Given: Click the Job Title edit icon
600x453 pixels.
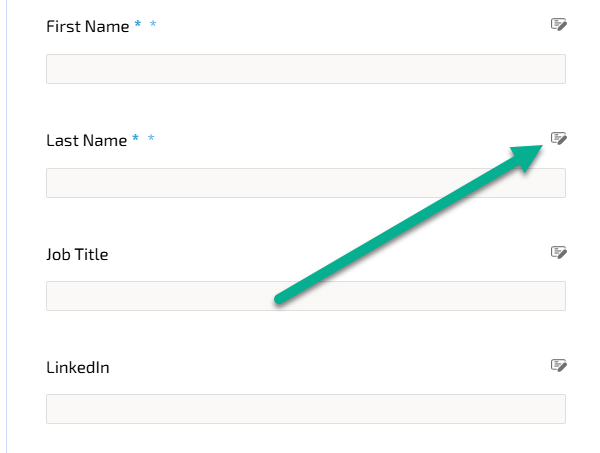Looking at the screenshot, I should point(559,253).
